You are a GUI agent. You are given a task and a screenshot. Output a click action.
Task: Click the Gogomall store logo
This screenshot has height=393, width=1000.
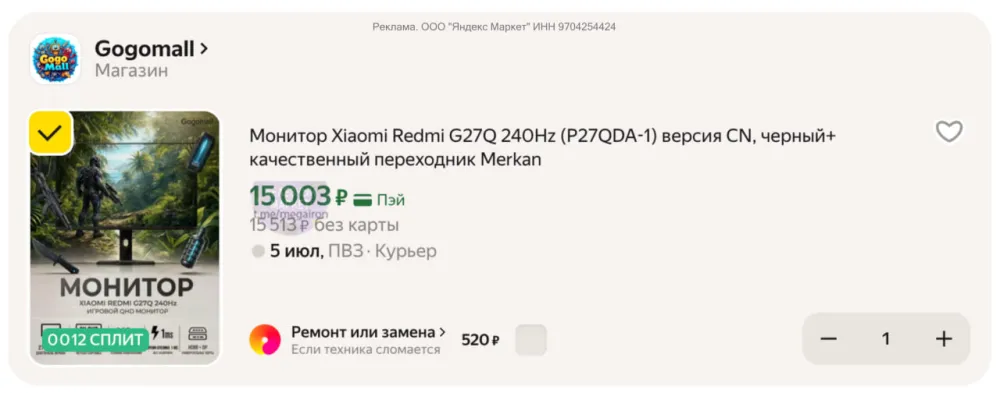coord(55,59)
